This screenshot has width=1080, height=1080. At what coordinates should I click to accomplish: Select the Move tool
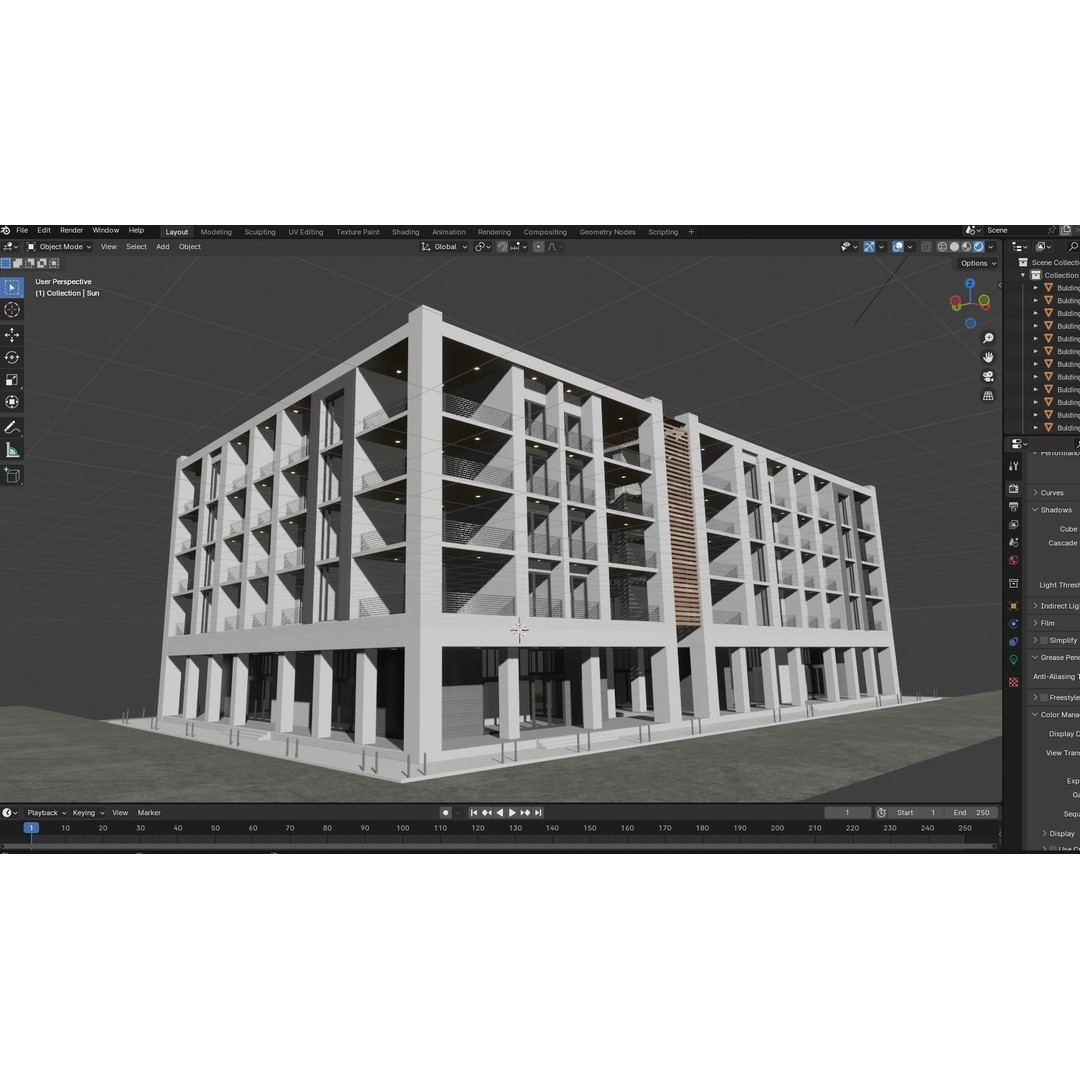[x=12, y=336]
